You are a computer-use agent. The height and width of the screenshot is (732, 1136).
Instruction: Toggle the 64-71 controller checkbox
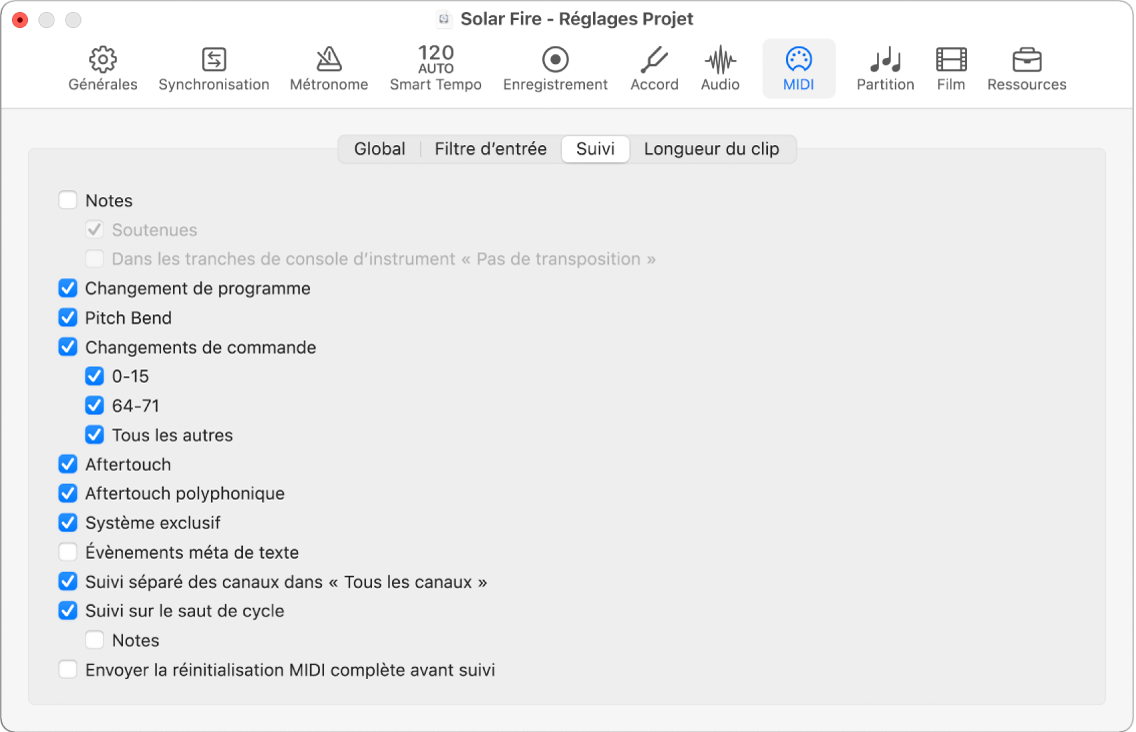click(x=95, y=406)
